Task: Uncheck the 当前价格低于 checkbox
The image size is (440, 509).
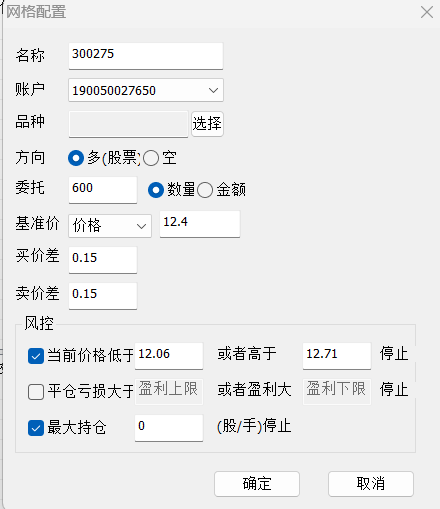Action: pos(36,356)
